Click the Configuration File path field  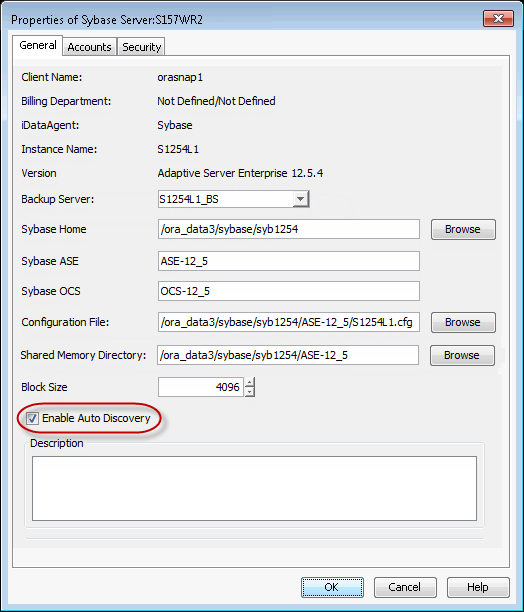coord(289,322)
